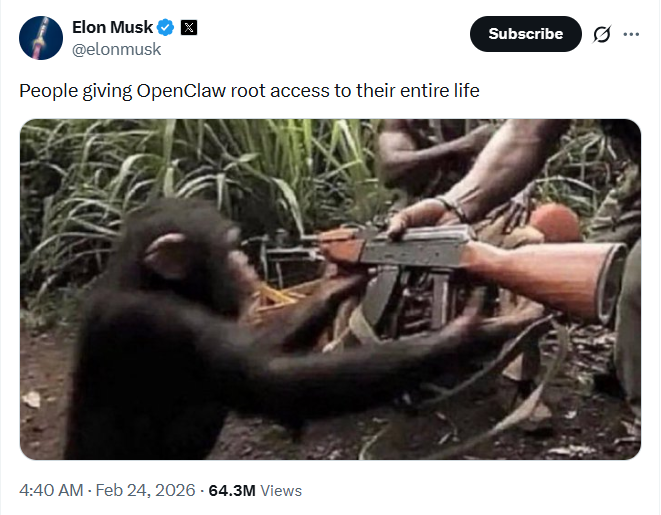Subscribe to Elon Musk
The width and height of the screenshot is (661, 515).
[526, 34]
